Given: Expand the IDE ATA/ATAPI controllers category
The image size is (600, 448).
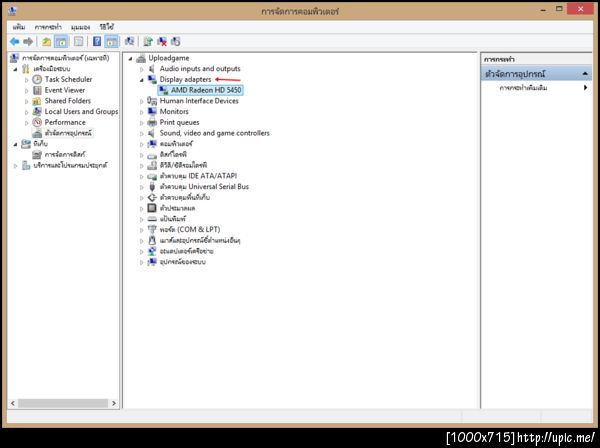Looking at the screenshot, I should point(141,176).
